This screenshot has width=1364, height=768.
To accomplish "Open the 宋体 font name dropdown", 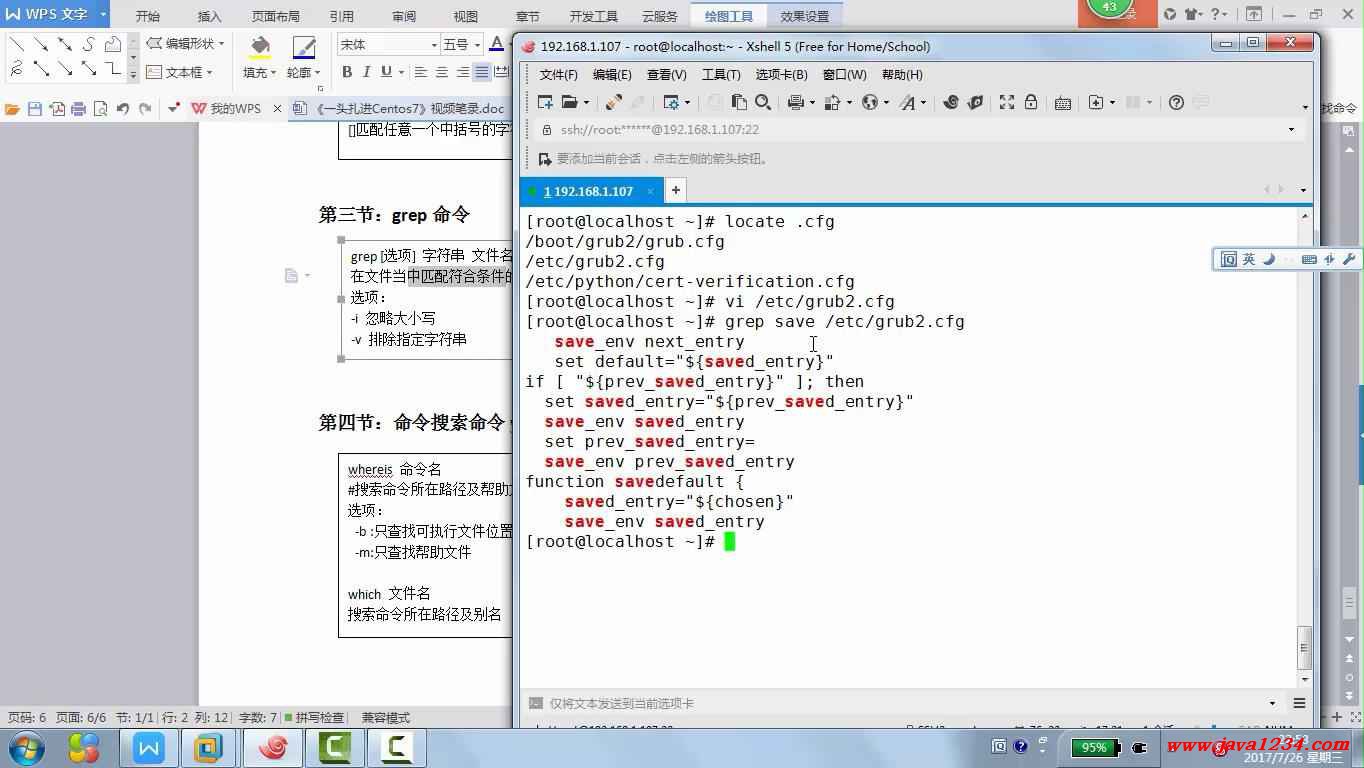I will coord(434,45).
